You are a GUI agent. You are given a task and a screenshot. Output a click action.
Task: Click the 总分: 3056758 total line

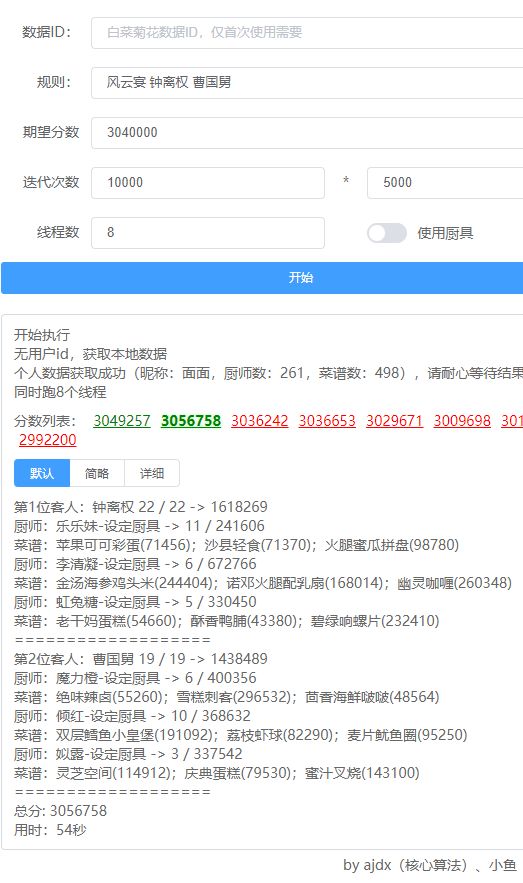click(x=60, y=811)
